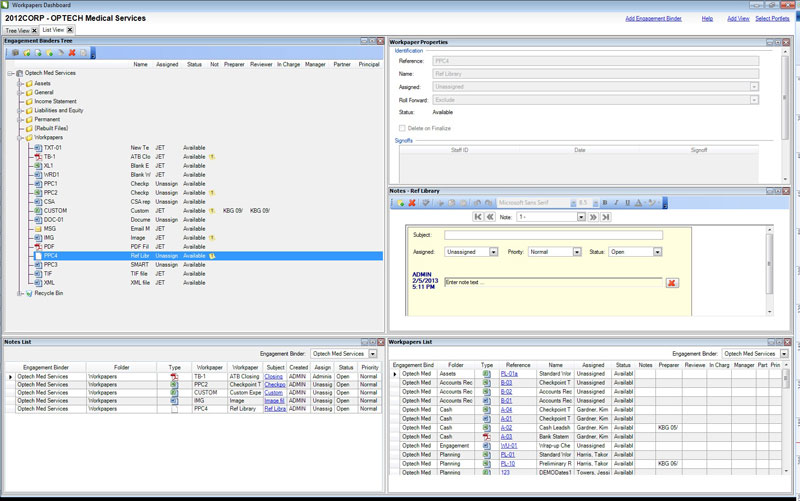Open the Select Portlets link
This screenshot has width=800, height=501.
(x=773, y=18)
